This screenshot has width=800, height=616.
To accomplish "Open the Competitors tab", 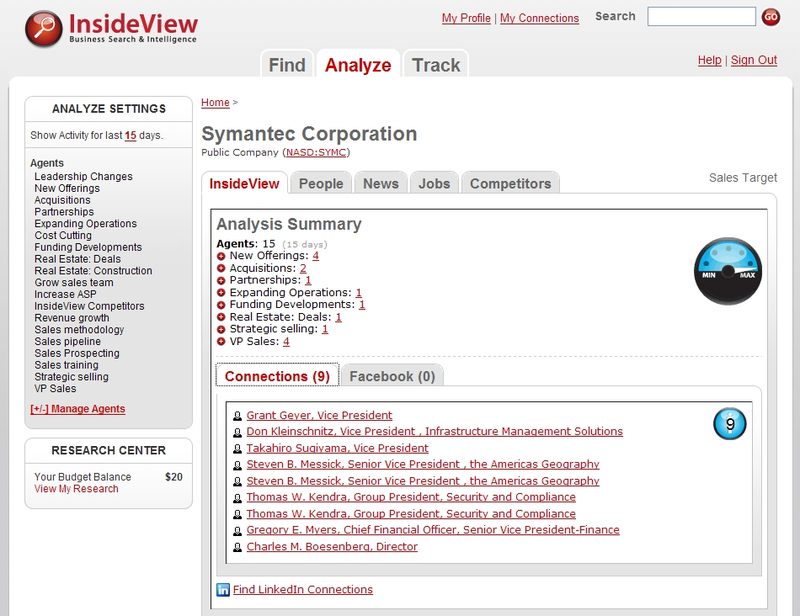I will click(510, 183).
